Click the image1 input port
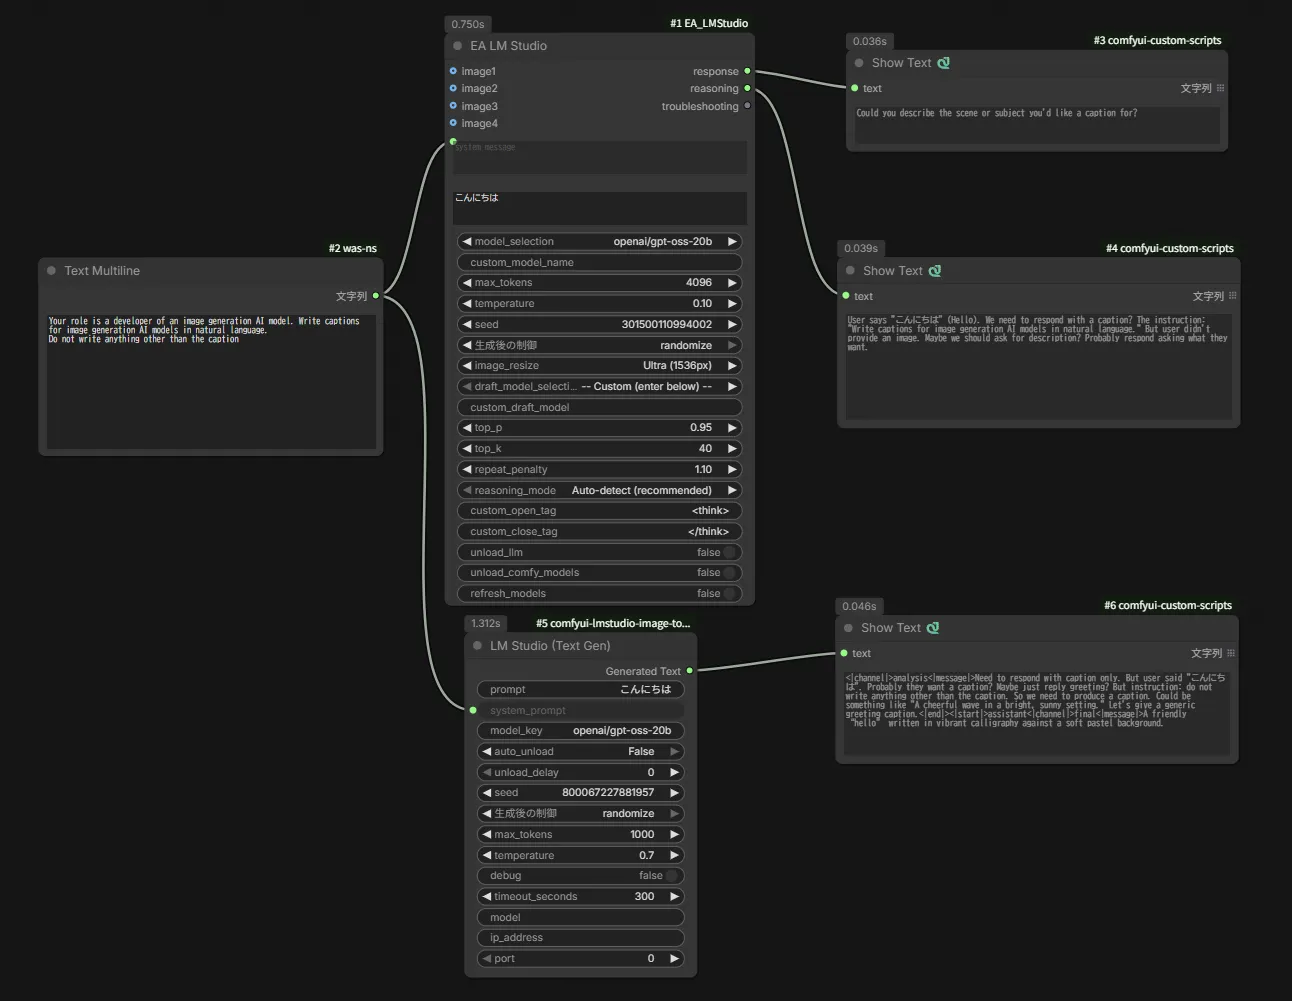 coord(453,71)
